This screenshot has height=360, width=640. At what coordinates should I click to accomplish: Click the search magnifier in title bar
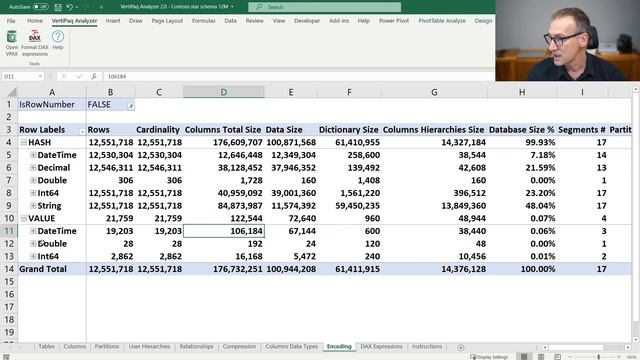click(259, 7)
